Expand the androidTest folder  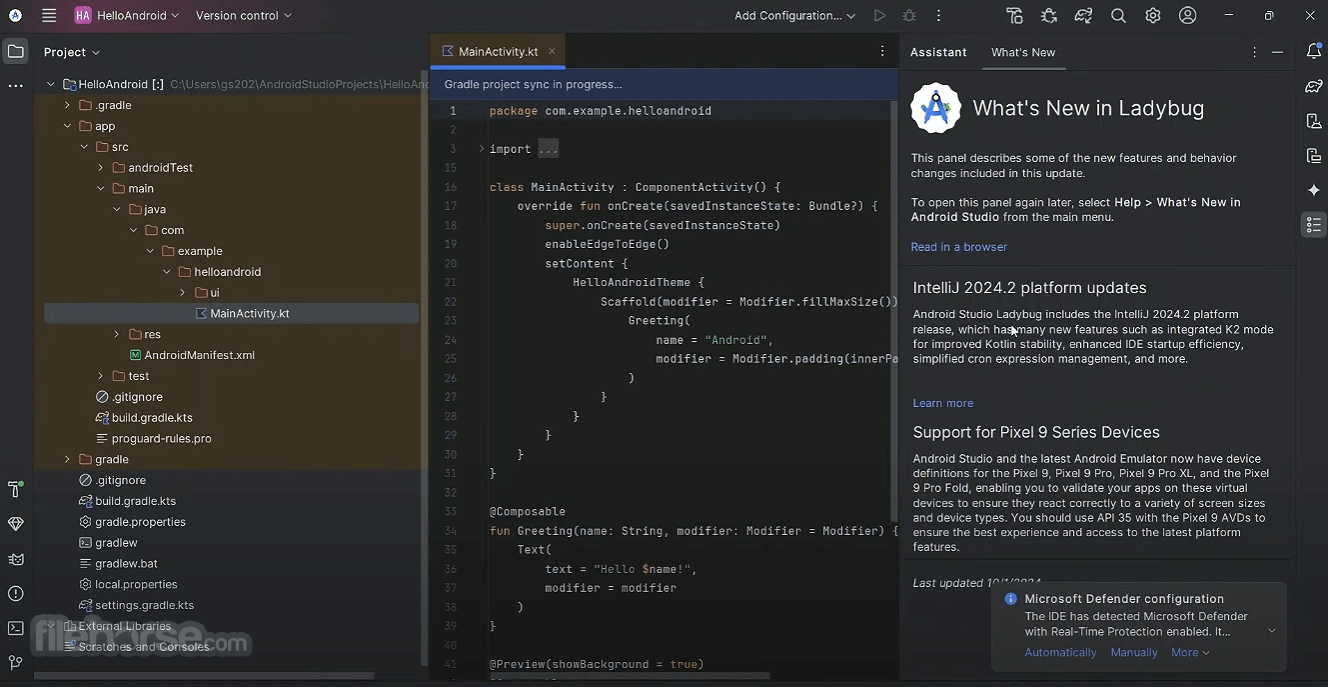pyautogui.click(x=101, y=168)
